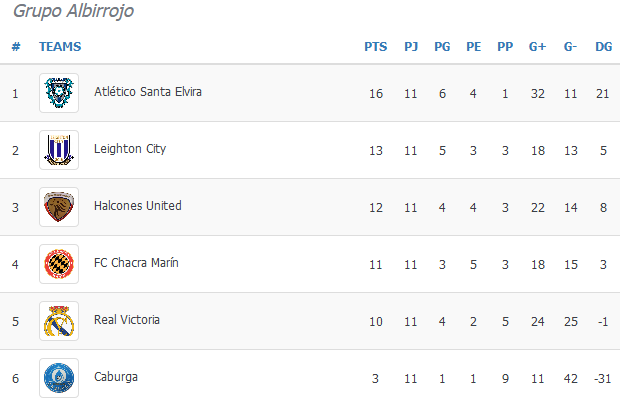Image resolution: width=620 pixels, height=399 pixels.
Task: Sort the table by PTS column
Action: coord(376,47)
